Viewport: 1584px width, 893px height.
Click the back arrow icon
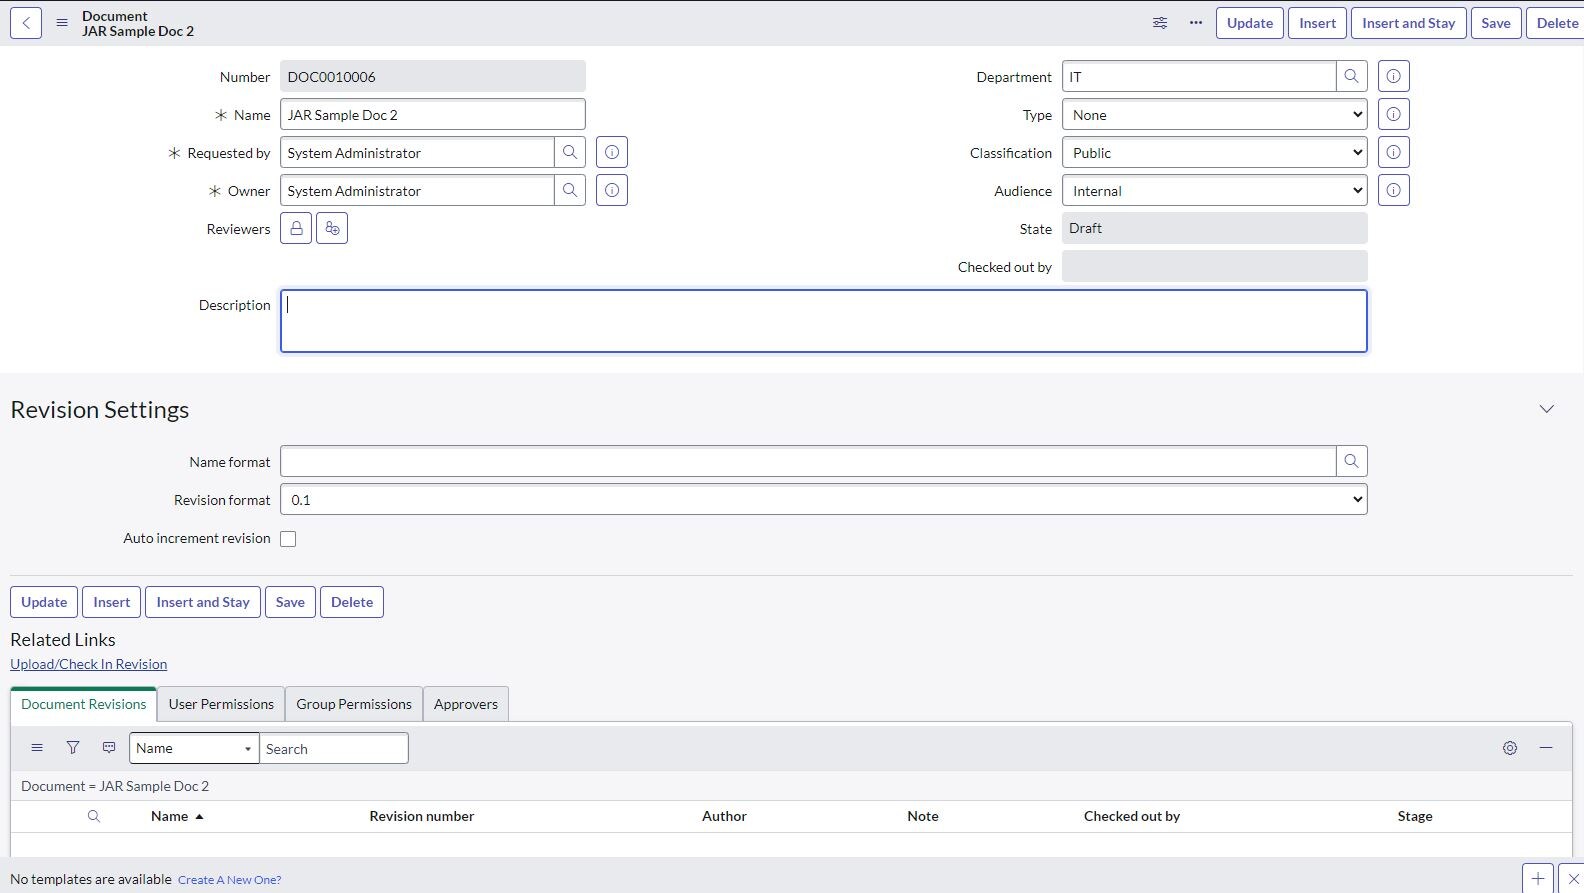[26, 23]
